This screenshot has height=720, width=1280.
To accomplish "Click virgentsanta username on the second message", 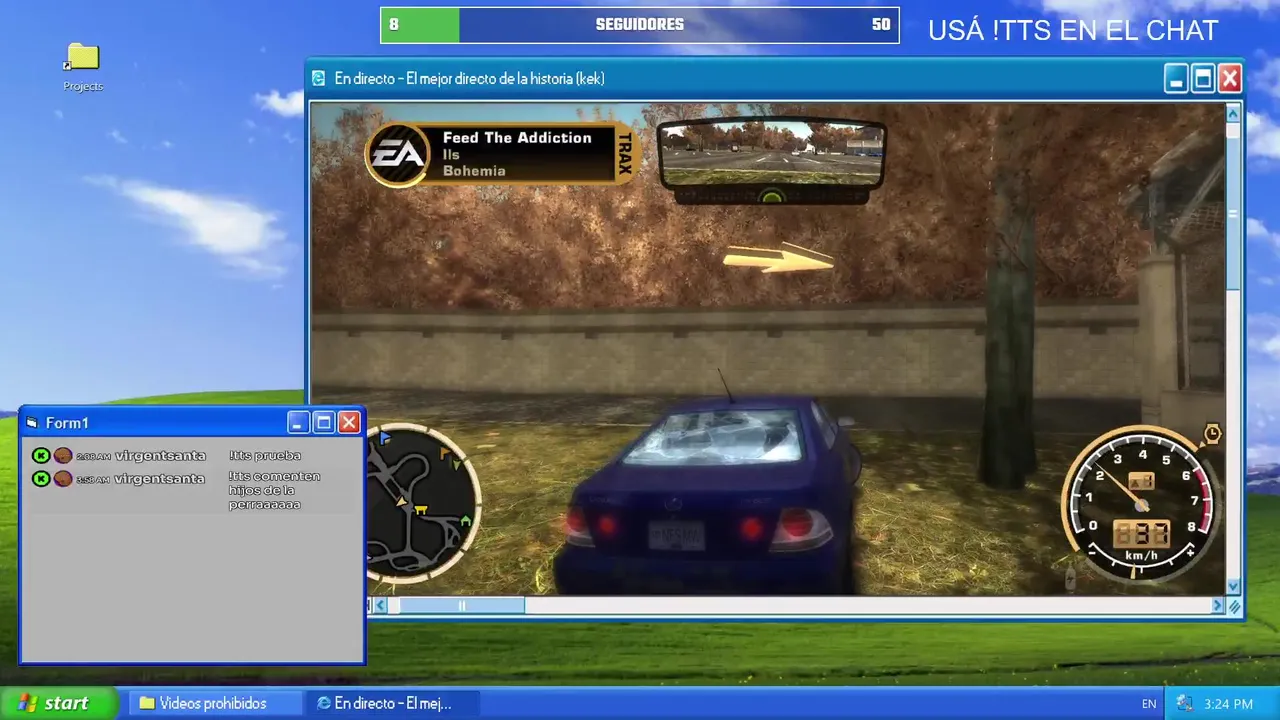I will pyautogui.click(x=160, y=478).
